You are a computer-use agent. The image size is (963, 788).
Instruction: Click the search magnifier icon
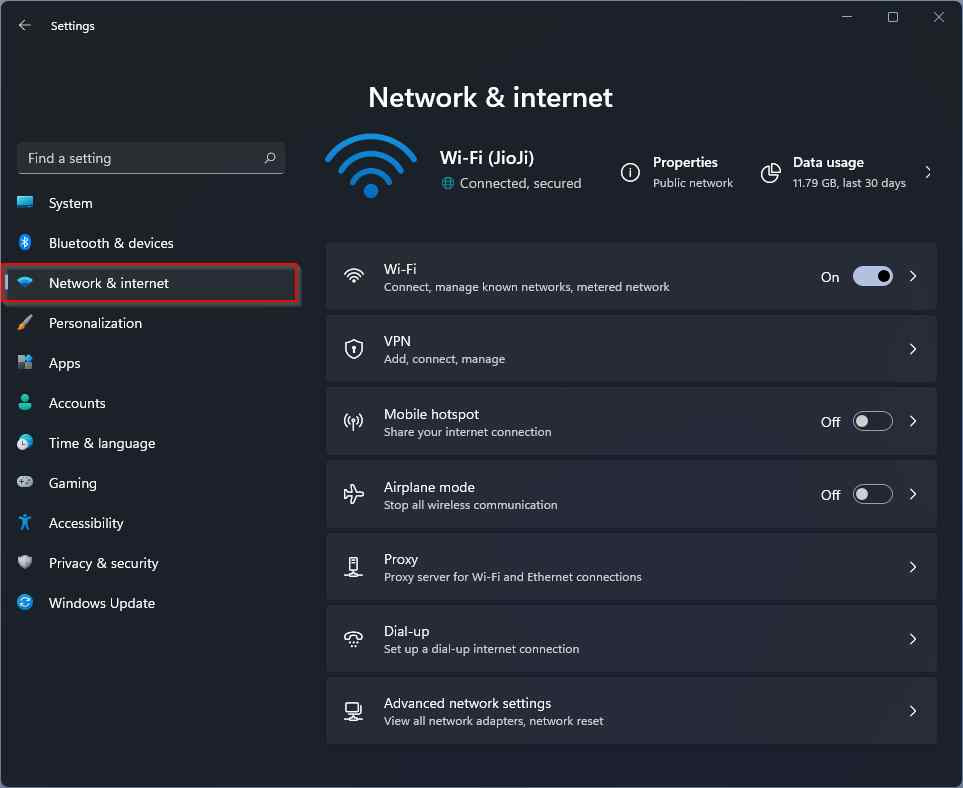(270, 158)
